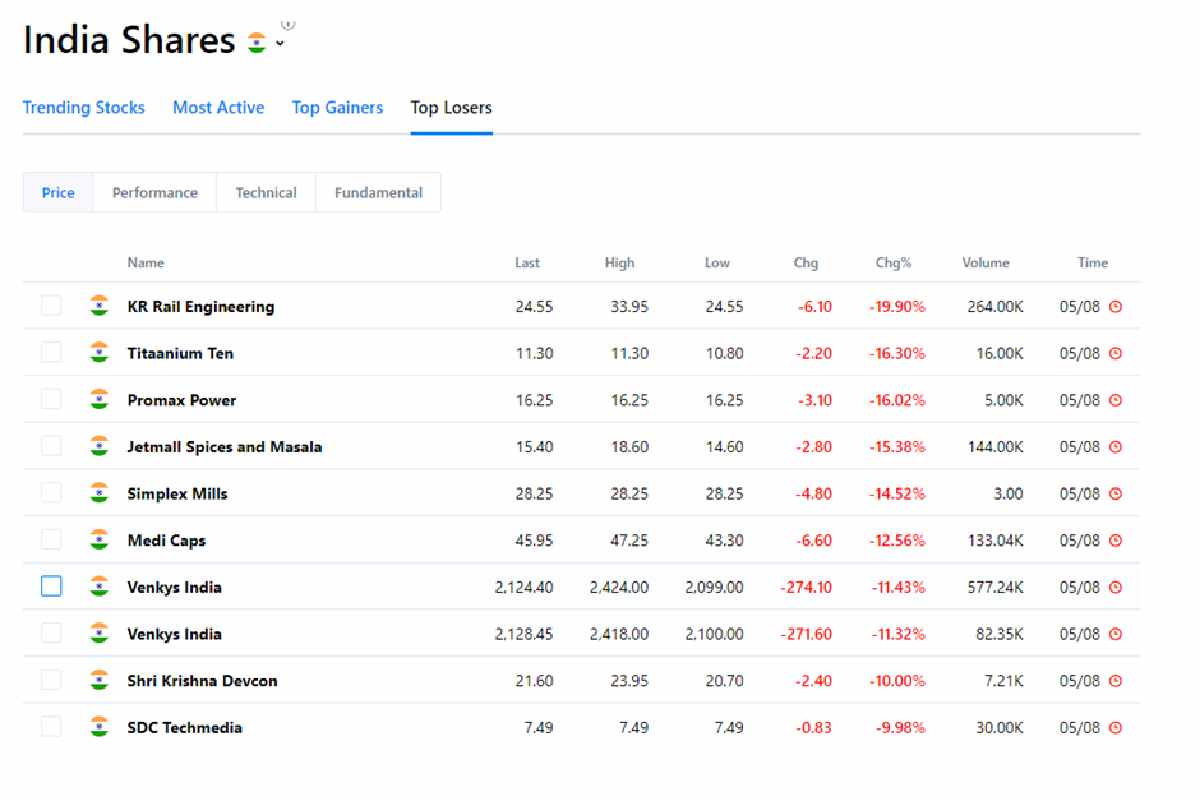Image resolution: width=1200 pixels, height=800 pixels.
Task: Tick the Medi Caps checkbox
Action: [51, 540]
